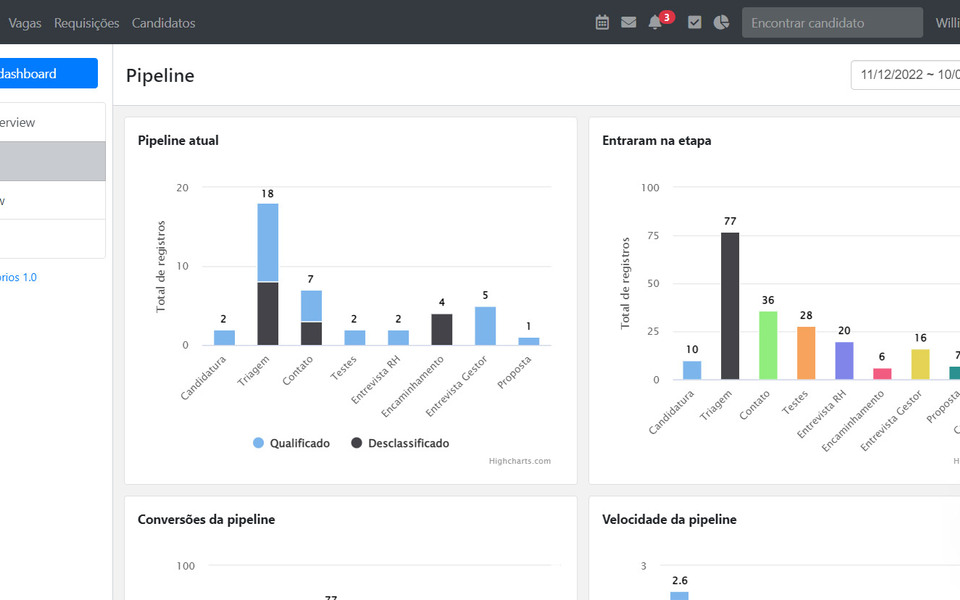
Task: Select the highlighted gray sidebar item
Action: [52, 161]
